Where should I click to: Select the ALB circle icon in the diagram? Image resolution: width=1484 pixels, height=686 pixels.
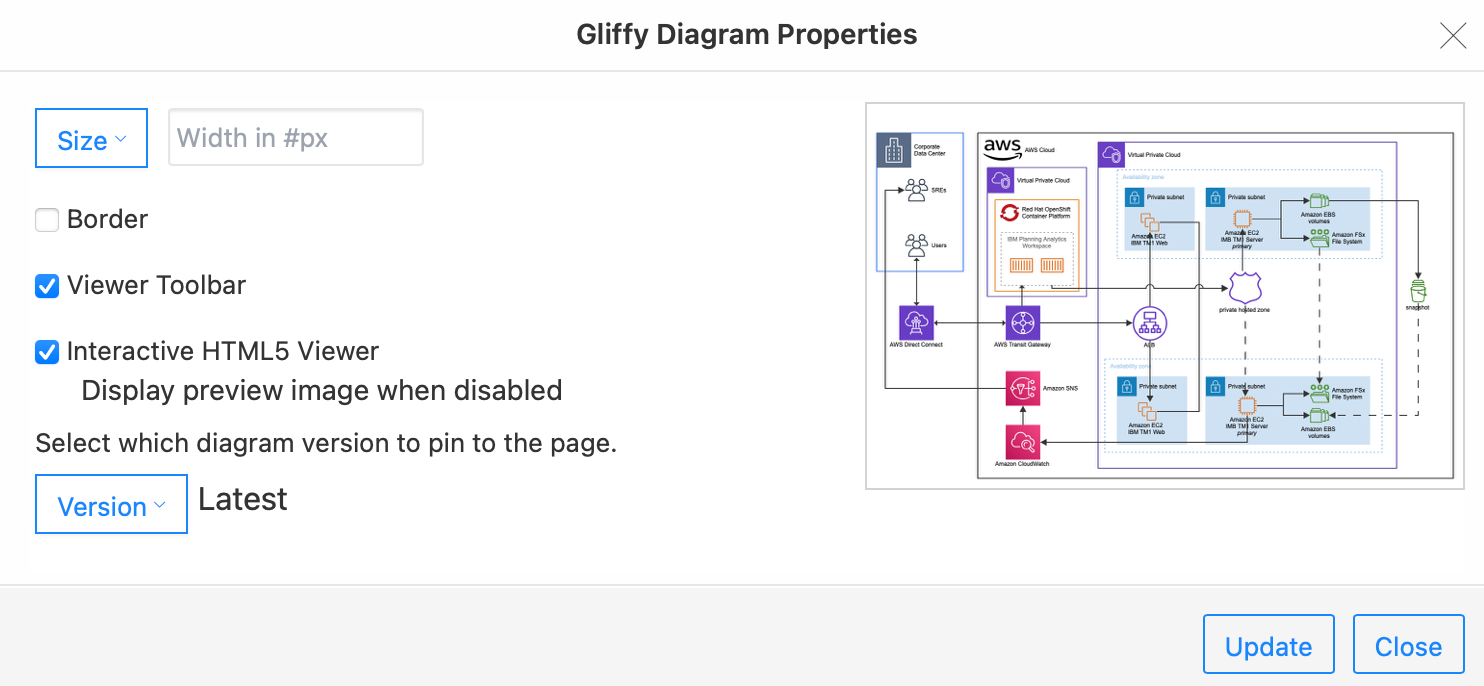click(x=1149, y=325)
